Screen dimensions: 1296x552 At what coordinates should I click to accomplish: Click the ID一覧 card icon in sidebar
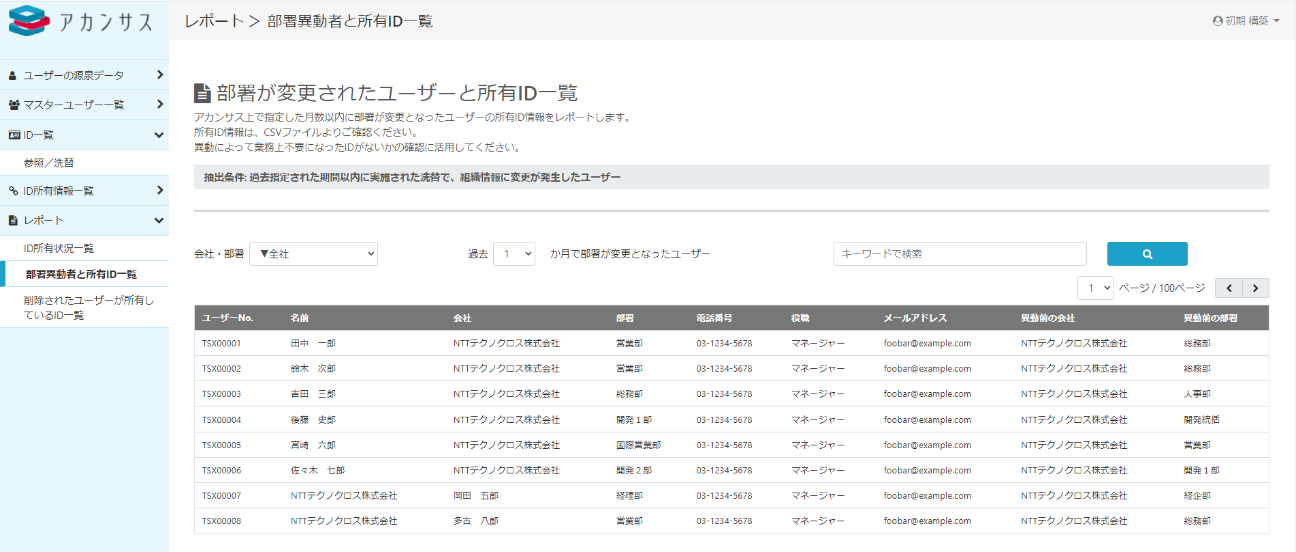coord(14,135)
